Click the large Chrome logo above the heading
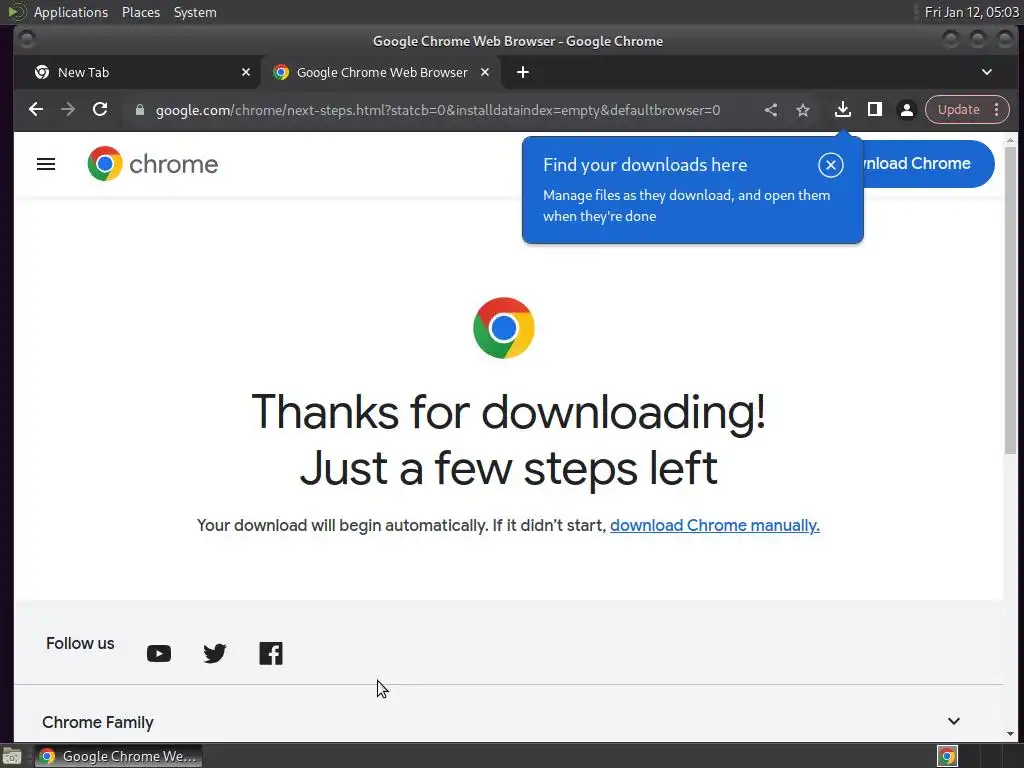1024x768 pixels. click(x=504, y=328)
